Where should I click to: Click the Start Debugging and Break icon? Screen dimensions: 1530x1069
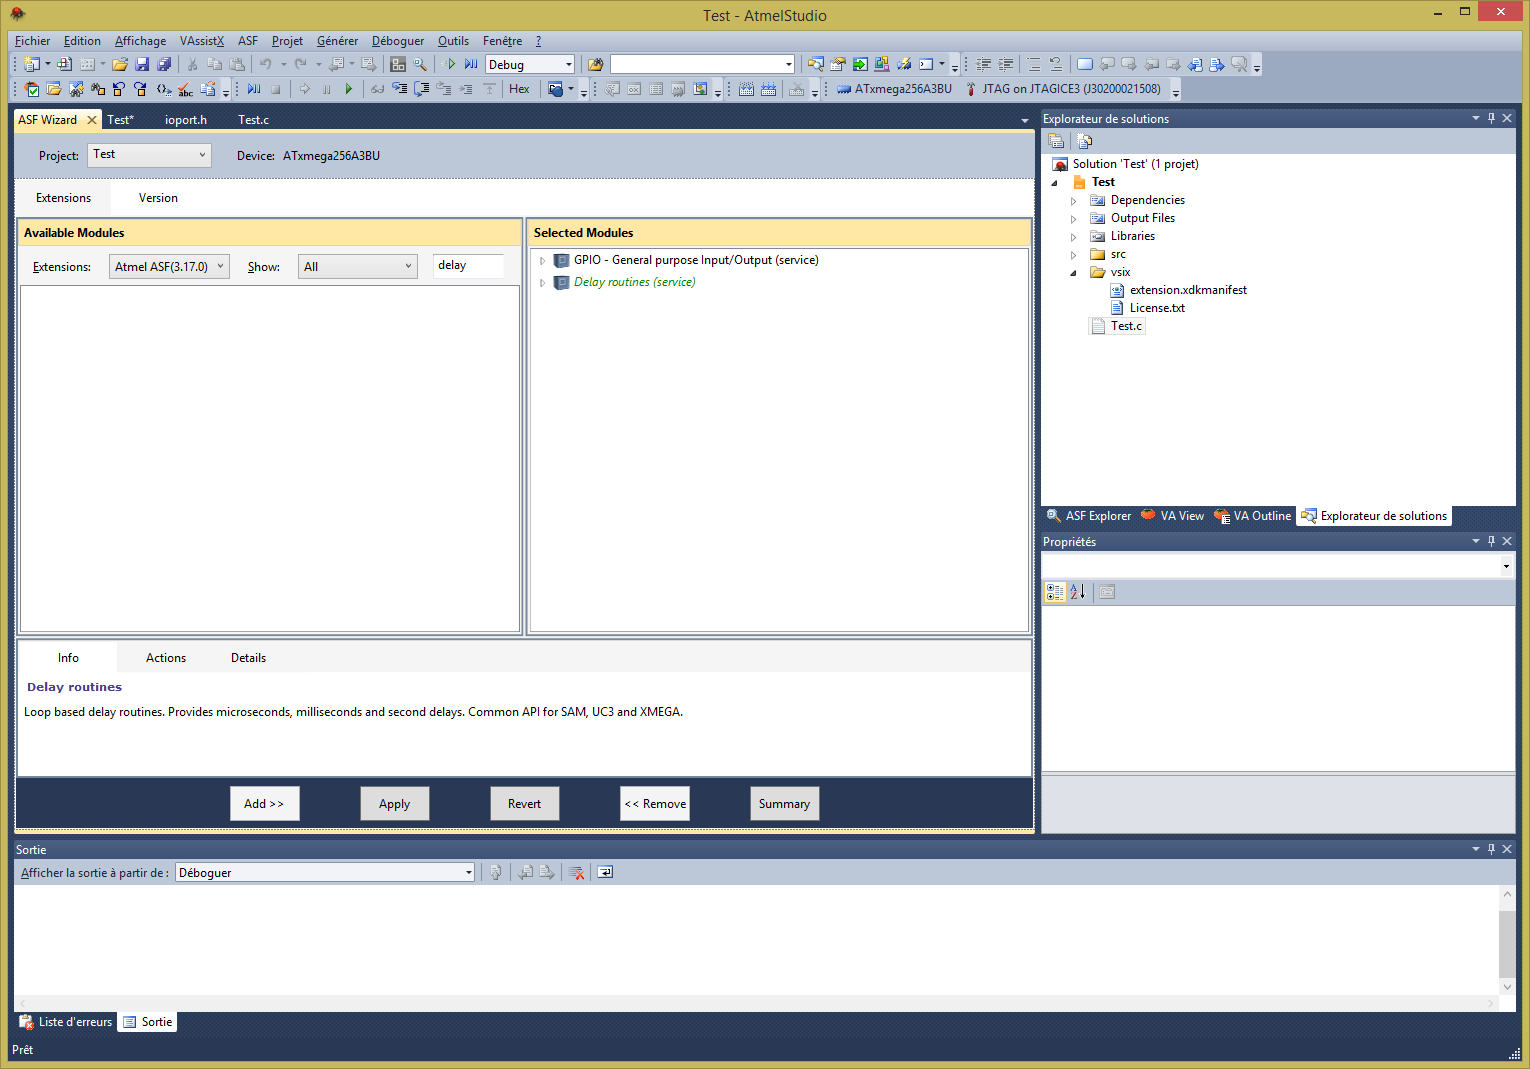click(471, 64)
